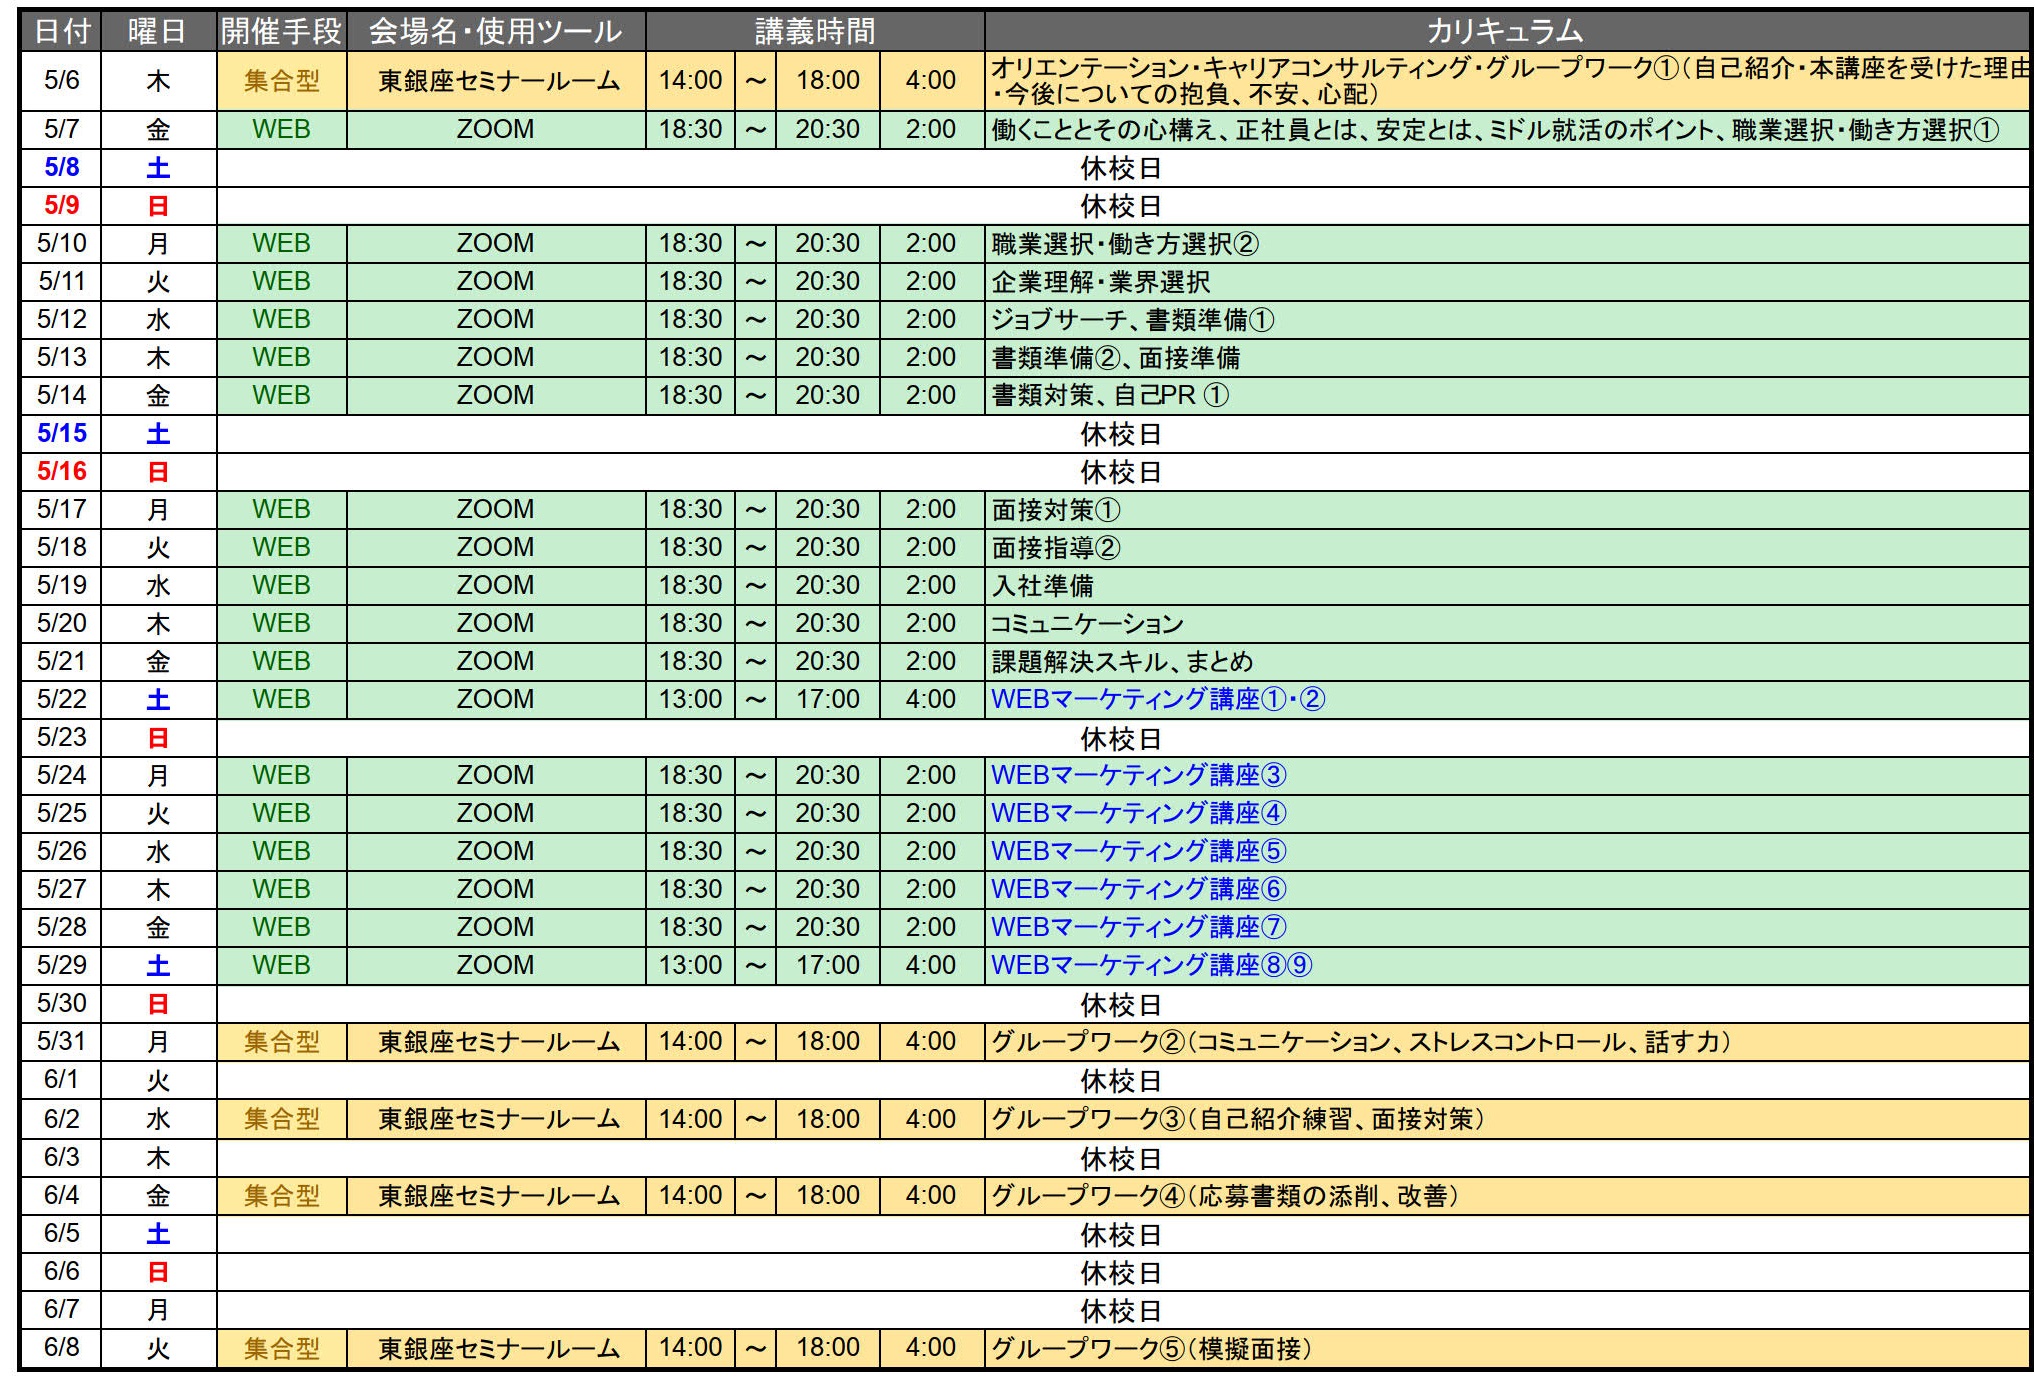
Task: Select 集合型 in the 6/8 row
Action: click(281, 1349)
